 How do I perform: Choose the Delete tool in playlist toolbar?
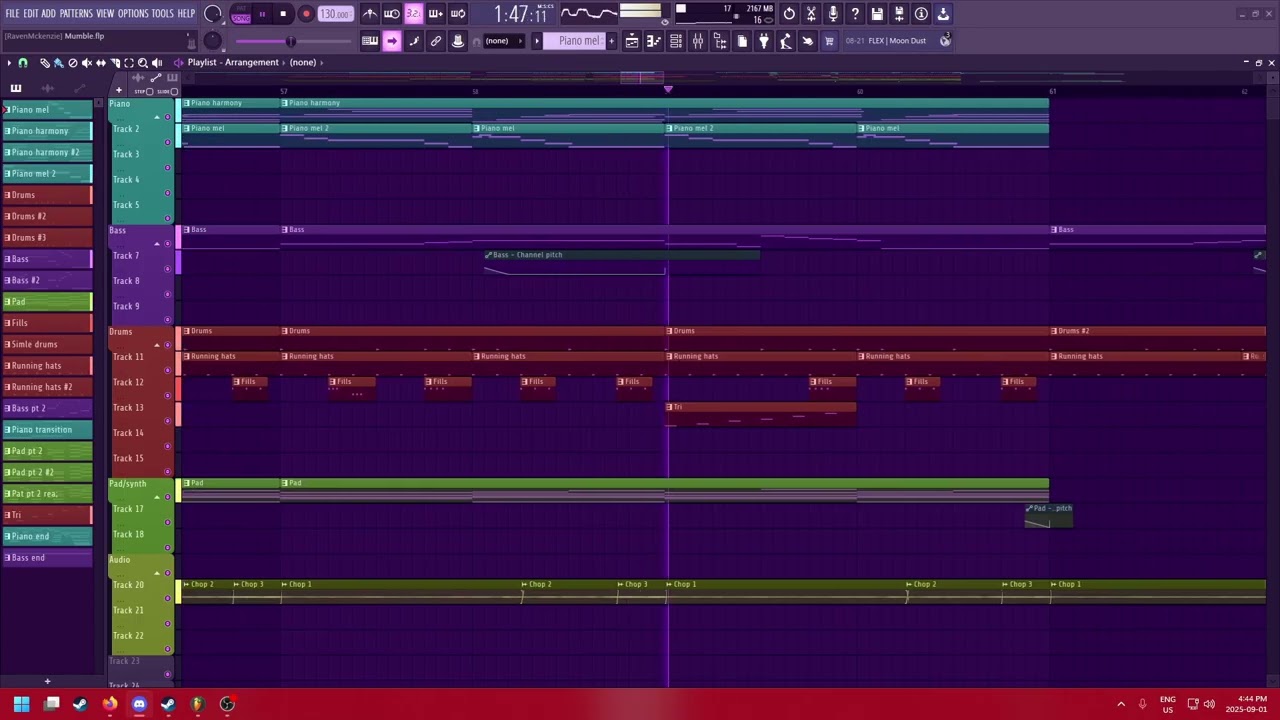[72, 62]
